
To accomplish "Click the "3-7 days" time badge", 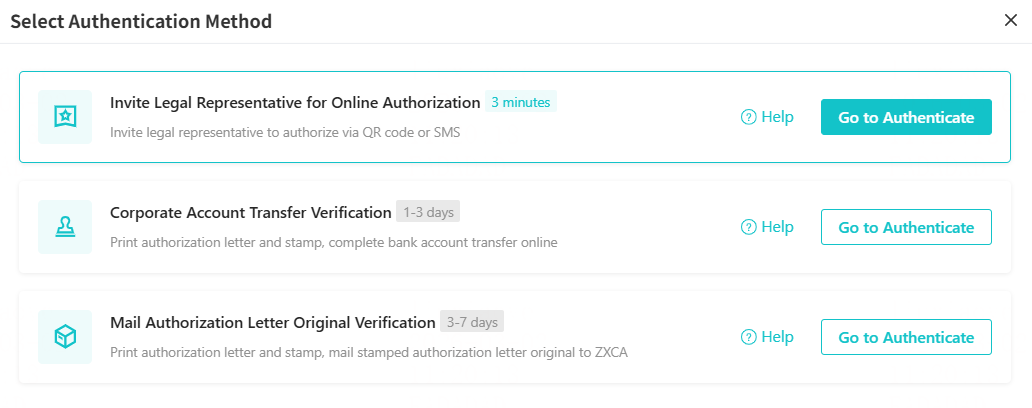I will click(471, 322).
